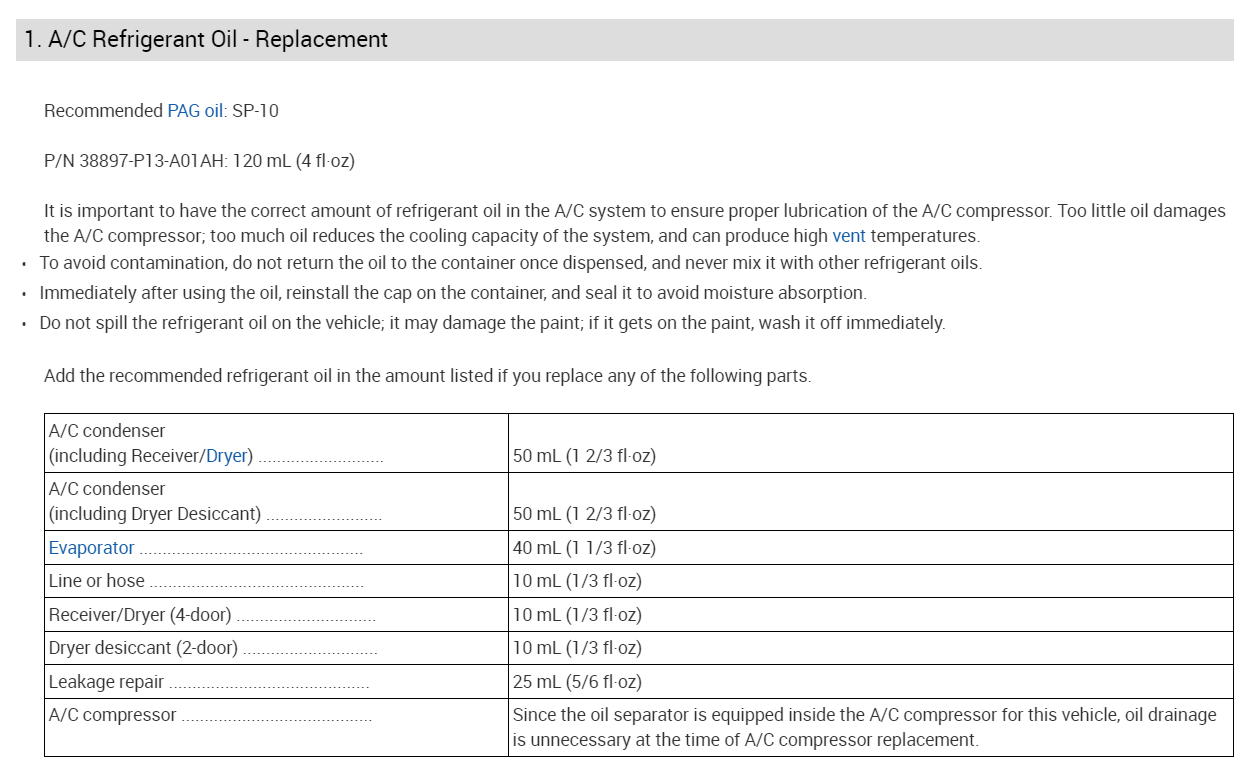Click the 'Add the recommended refrigerant oil' sentence

[x=427, y=376]
